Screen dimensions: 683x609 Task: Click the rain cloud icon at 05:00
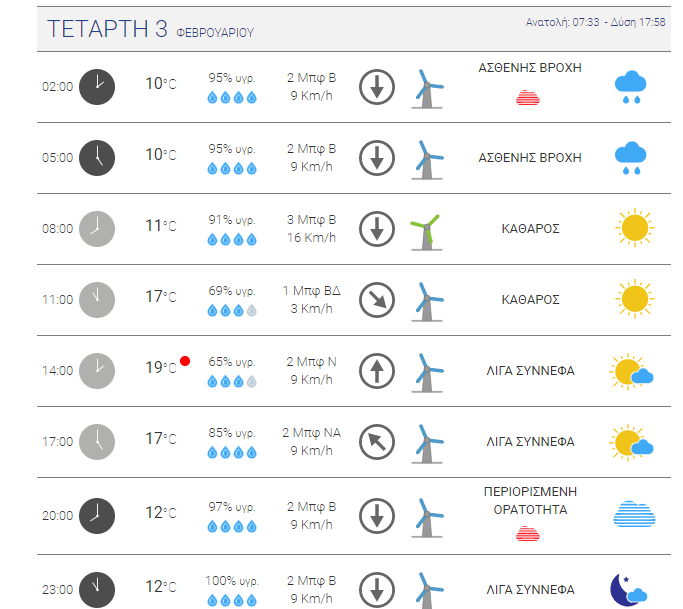630,158
